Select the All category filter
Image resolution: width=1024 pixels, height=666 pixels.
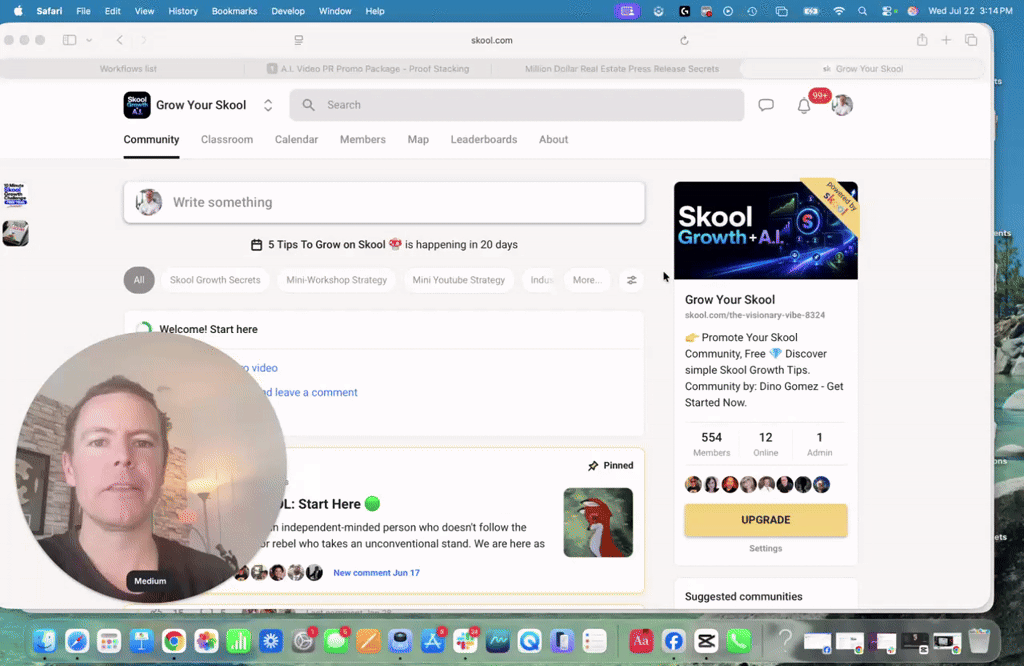tap(139, 280)
